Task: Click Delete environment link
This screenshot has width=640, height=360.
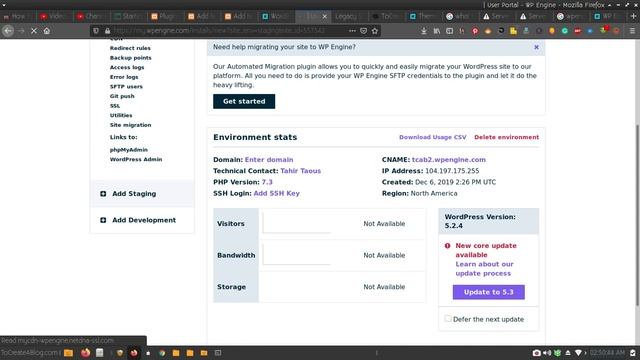Action: pos(507,137)
